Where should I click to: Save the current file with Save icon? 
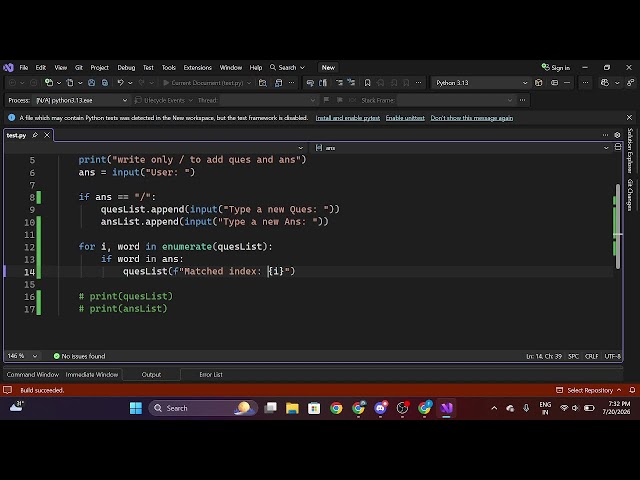pos(91,83)
